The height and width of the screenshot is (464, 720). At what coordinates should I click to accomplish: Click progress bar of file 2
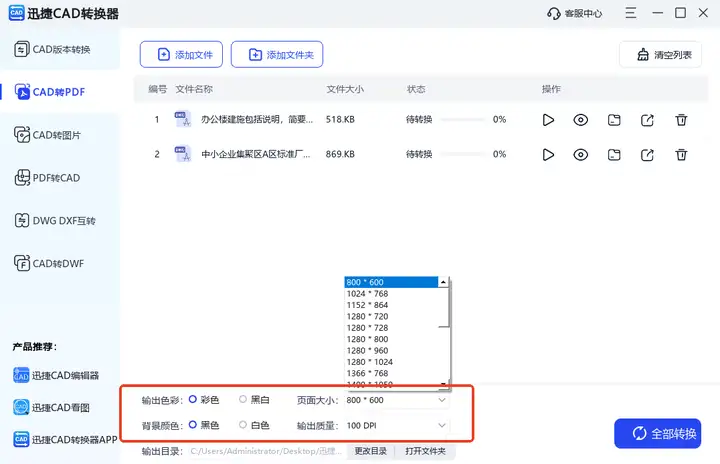click(462, 154)
